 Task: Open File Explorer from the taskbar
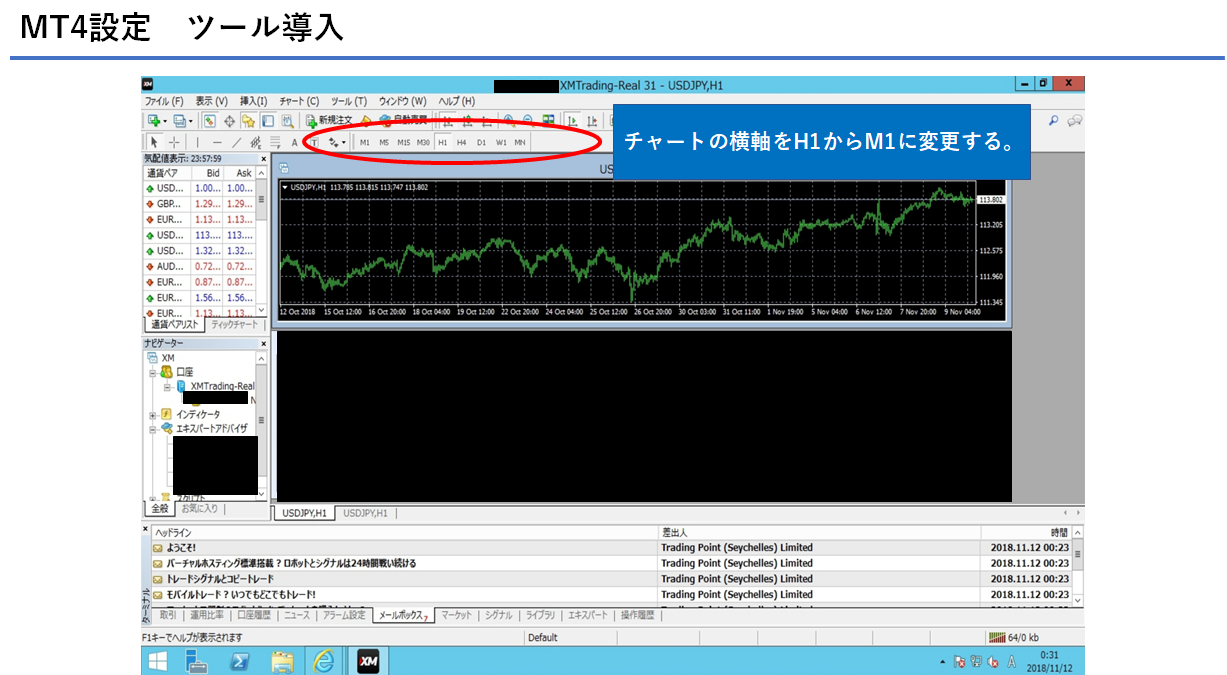pos(281,661)
